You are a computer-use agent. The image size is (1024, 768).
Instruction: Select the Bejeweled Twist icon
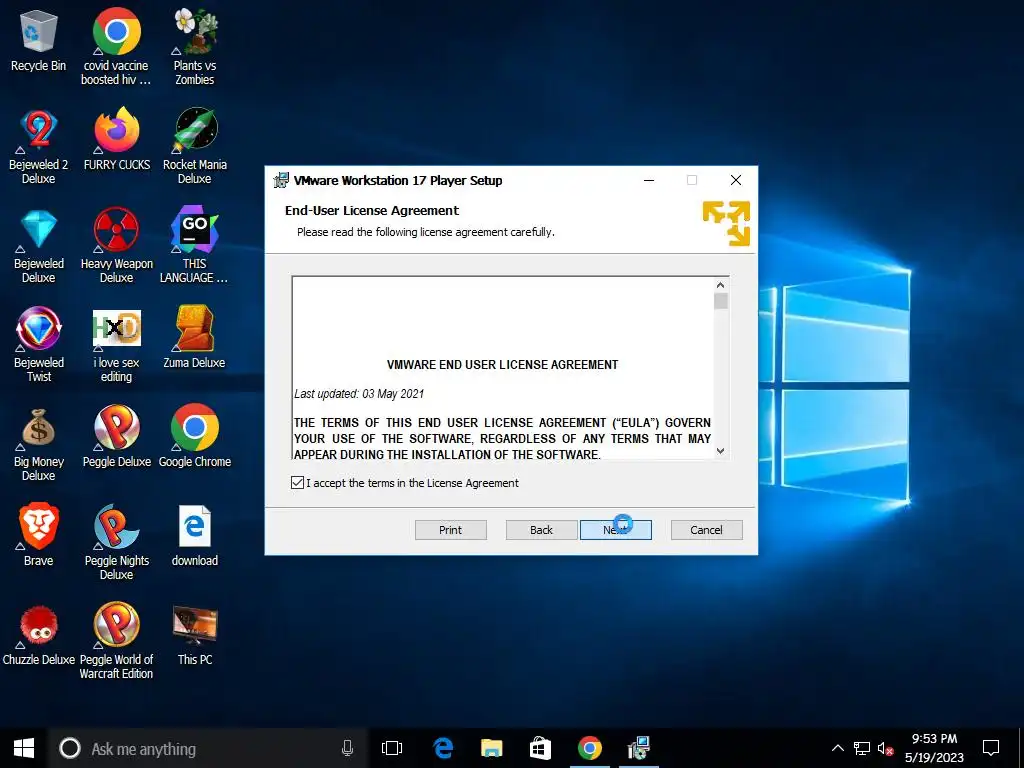tap(38, 344)
